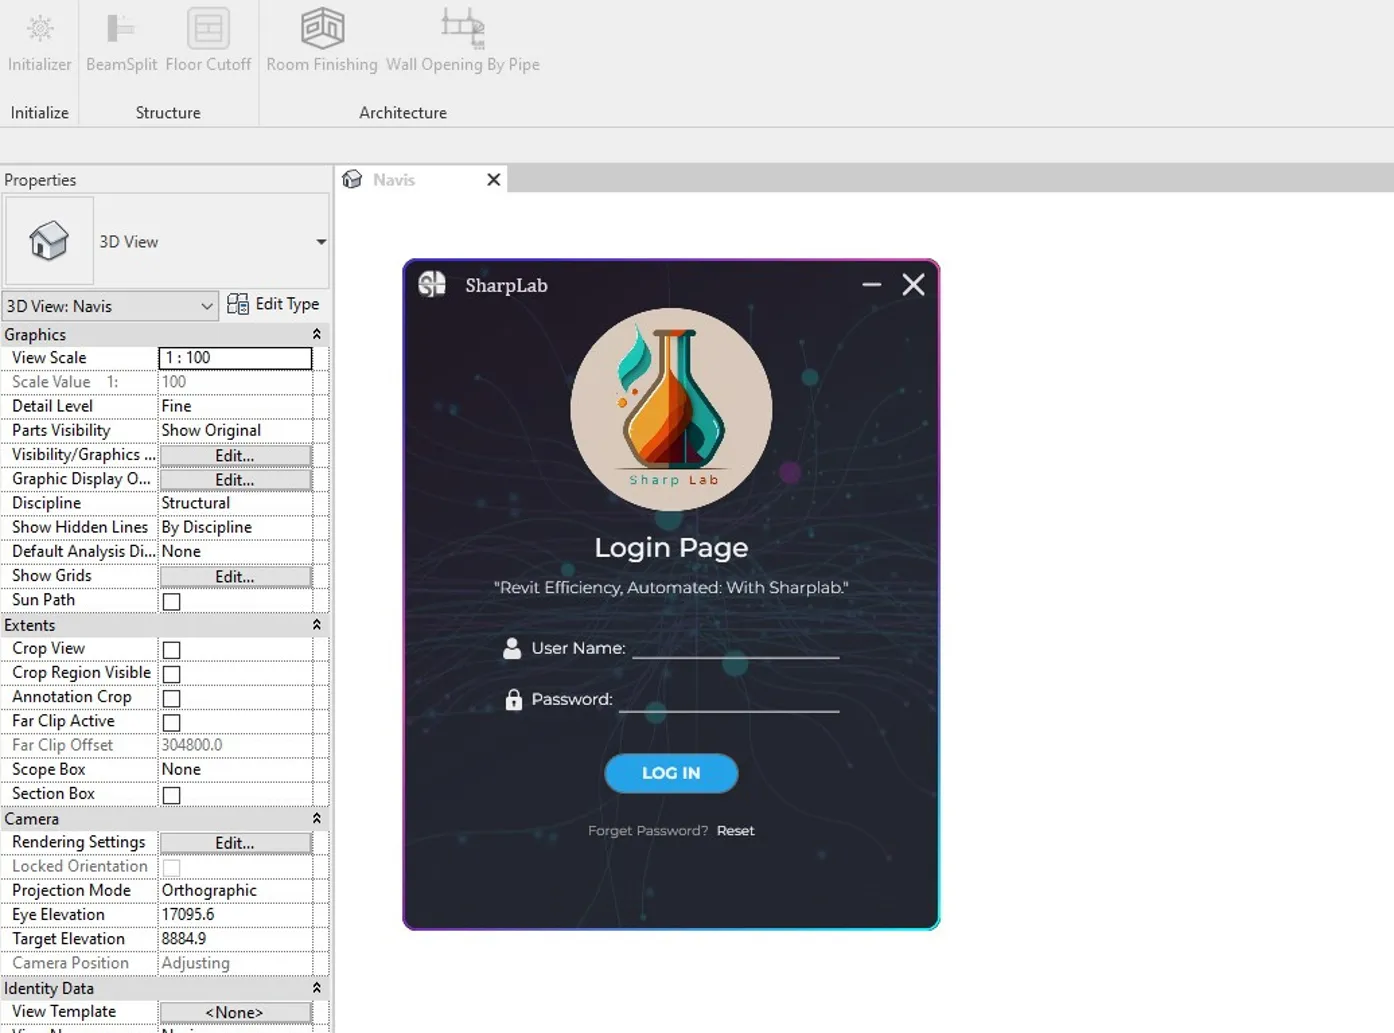Collapse the Extents section
Screen dimensions: 1394x1033
point(317,625)
